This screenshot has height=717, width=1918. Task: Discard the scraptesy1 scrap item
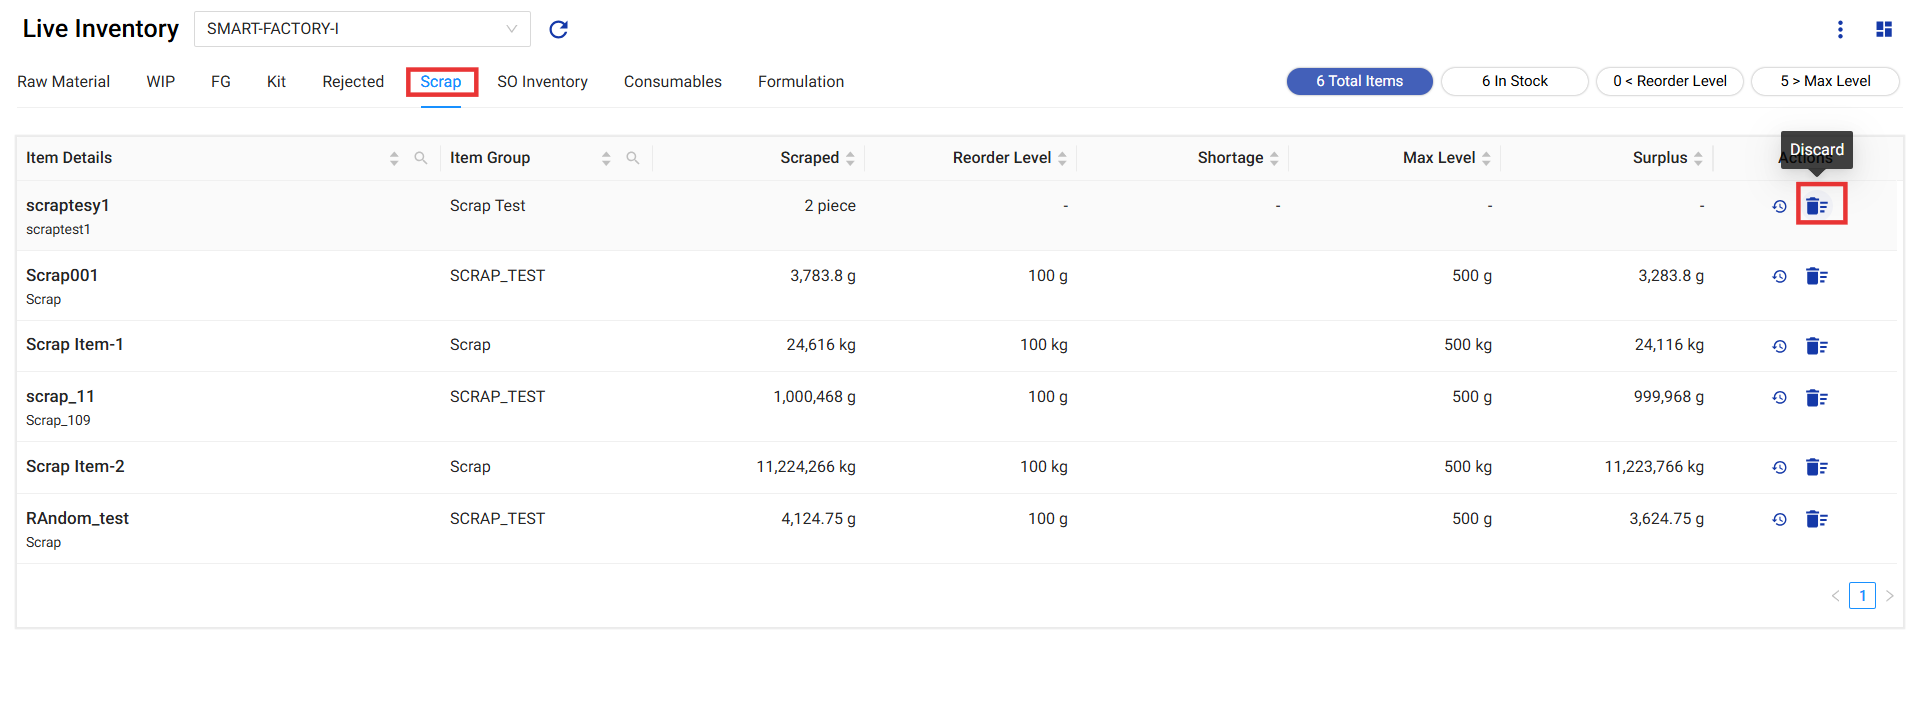(1816, 206)
